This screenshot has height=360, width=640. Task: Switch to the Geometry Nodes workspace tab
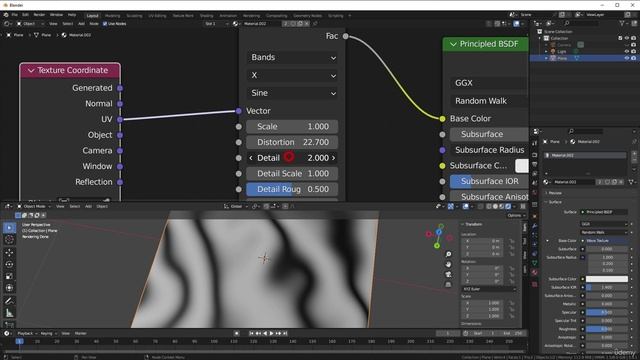tap(307, 16)
